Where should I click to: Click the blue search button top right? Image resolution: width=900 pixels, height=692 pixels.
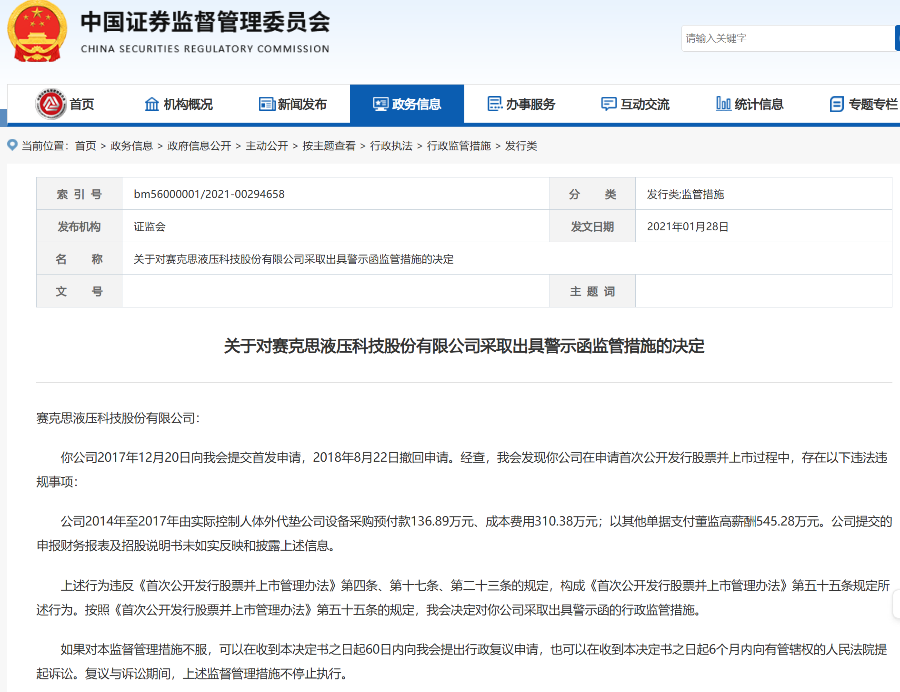[x=897, y=38]
